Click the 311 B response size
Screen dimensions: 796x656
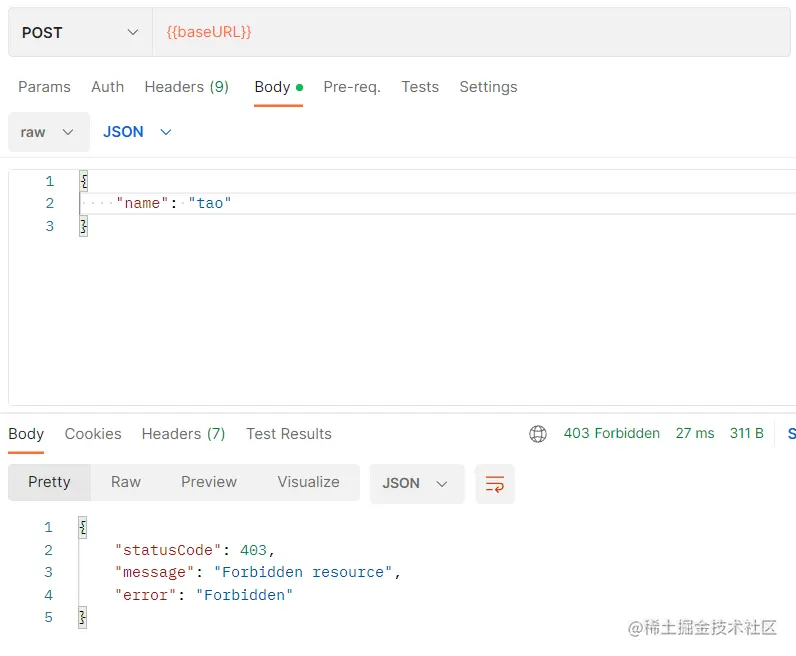747,433
